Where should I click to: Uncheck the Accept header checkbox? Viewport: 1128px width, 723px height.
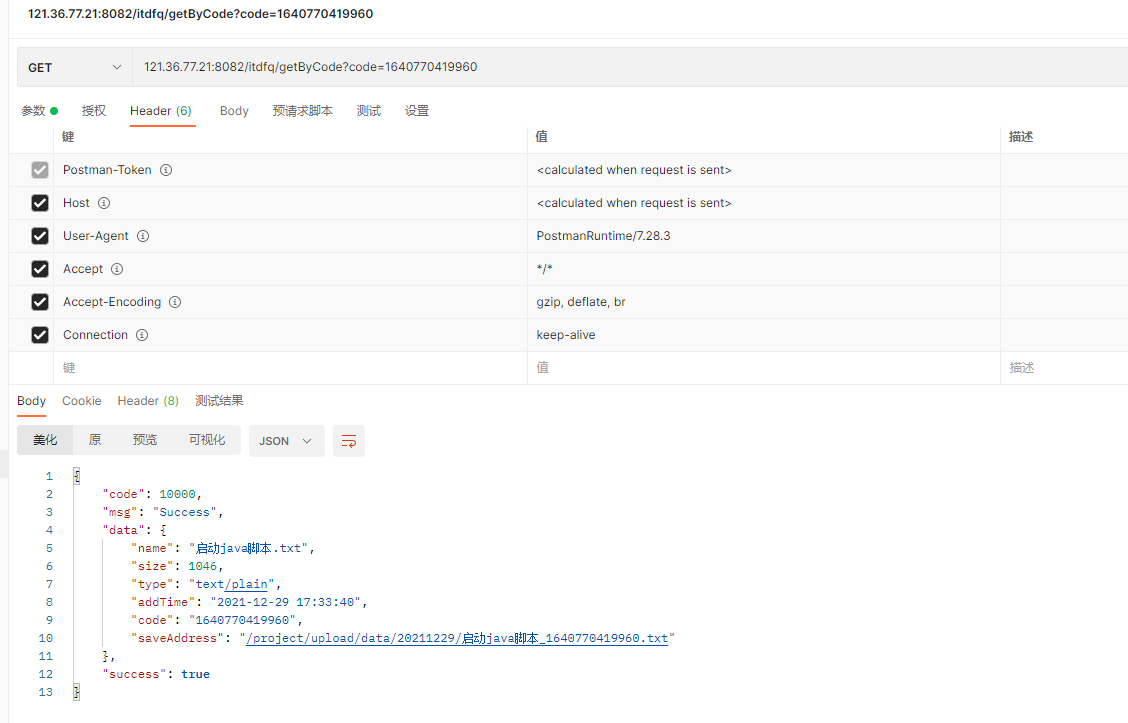(40, 269)
